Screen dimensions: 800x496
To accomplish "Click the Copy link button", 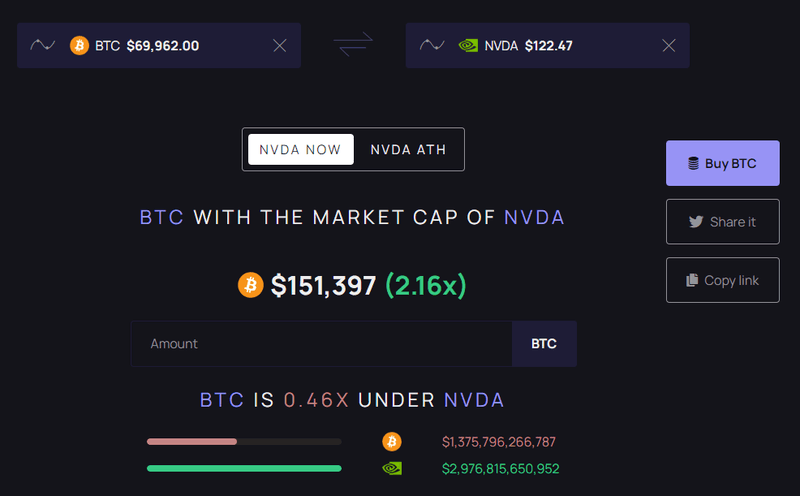I will coord(722,280).
